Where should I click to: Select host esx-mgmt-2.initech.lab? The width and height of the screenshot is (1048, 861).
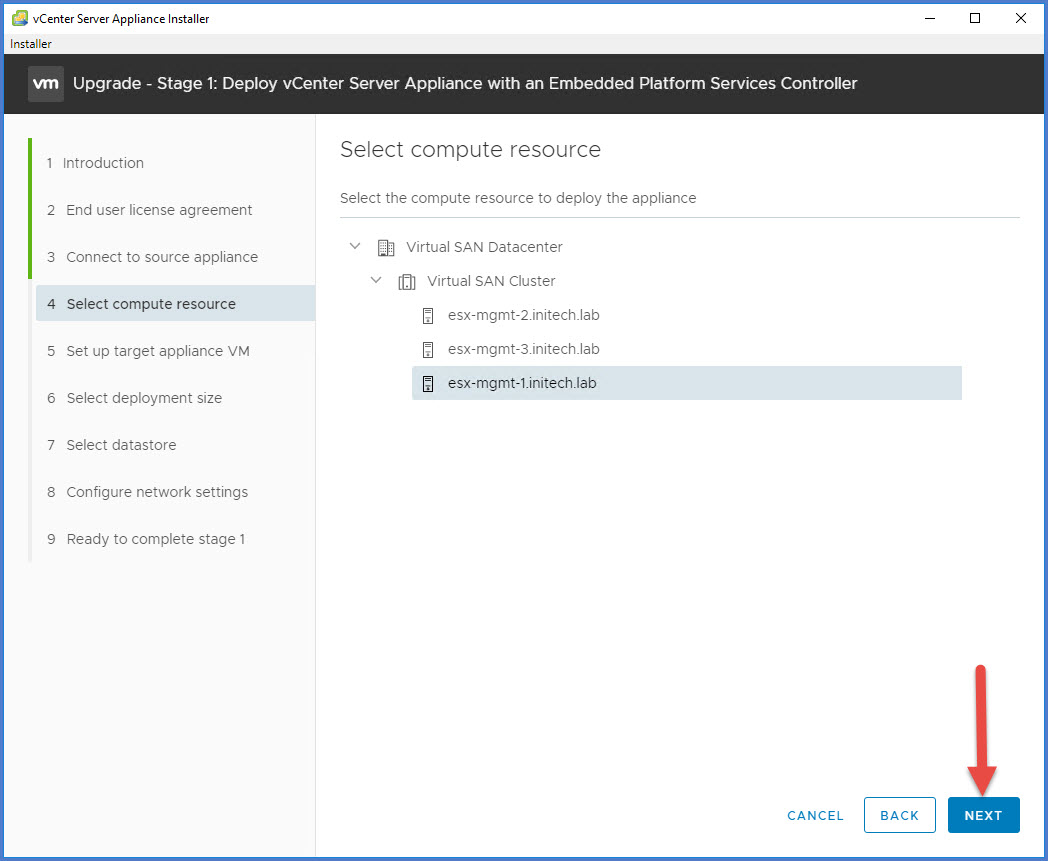coord(523,315)
